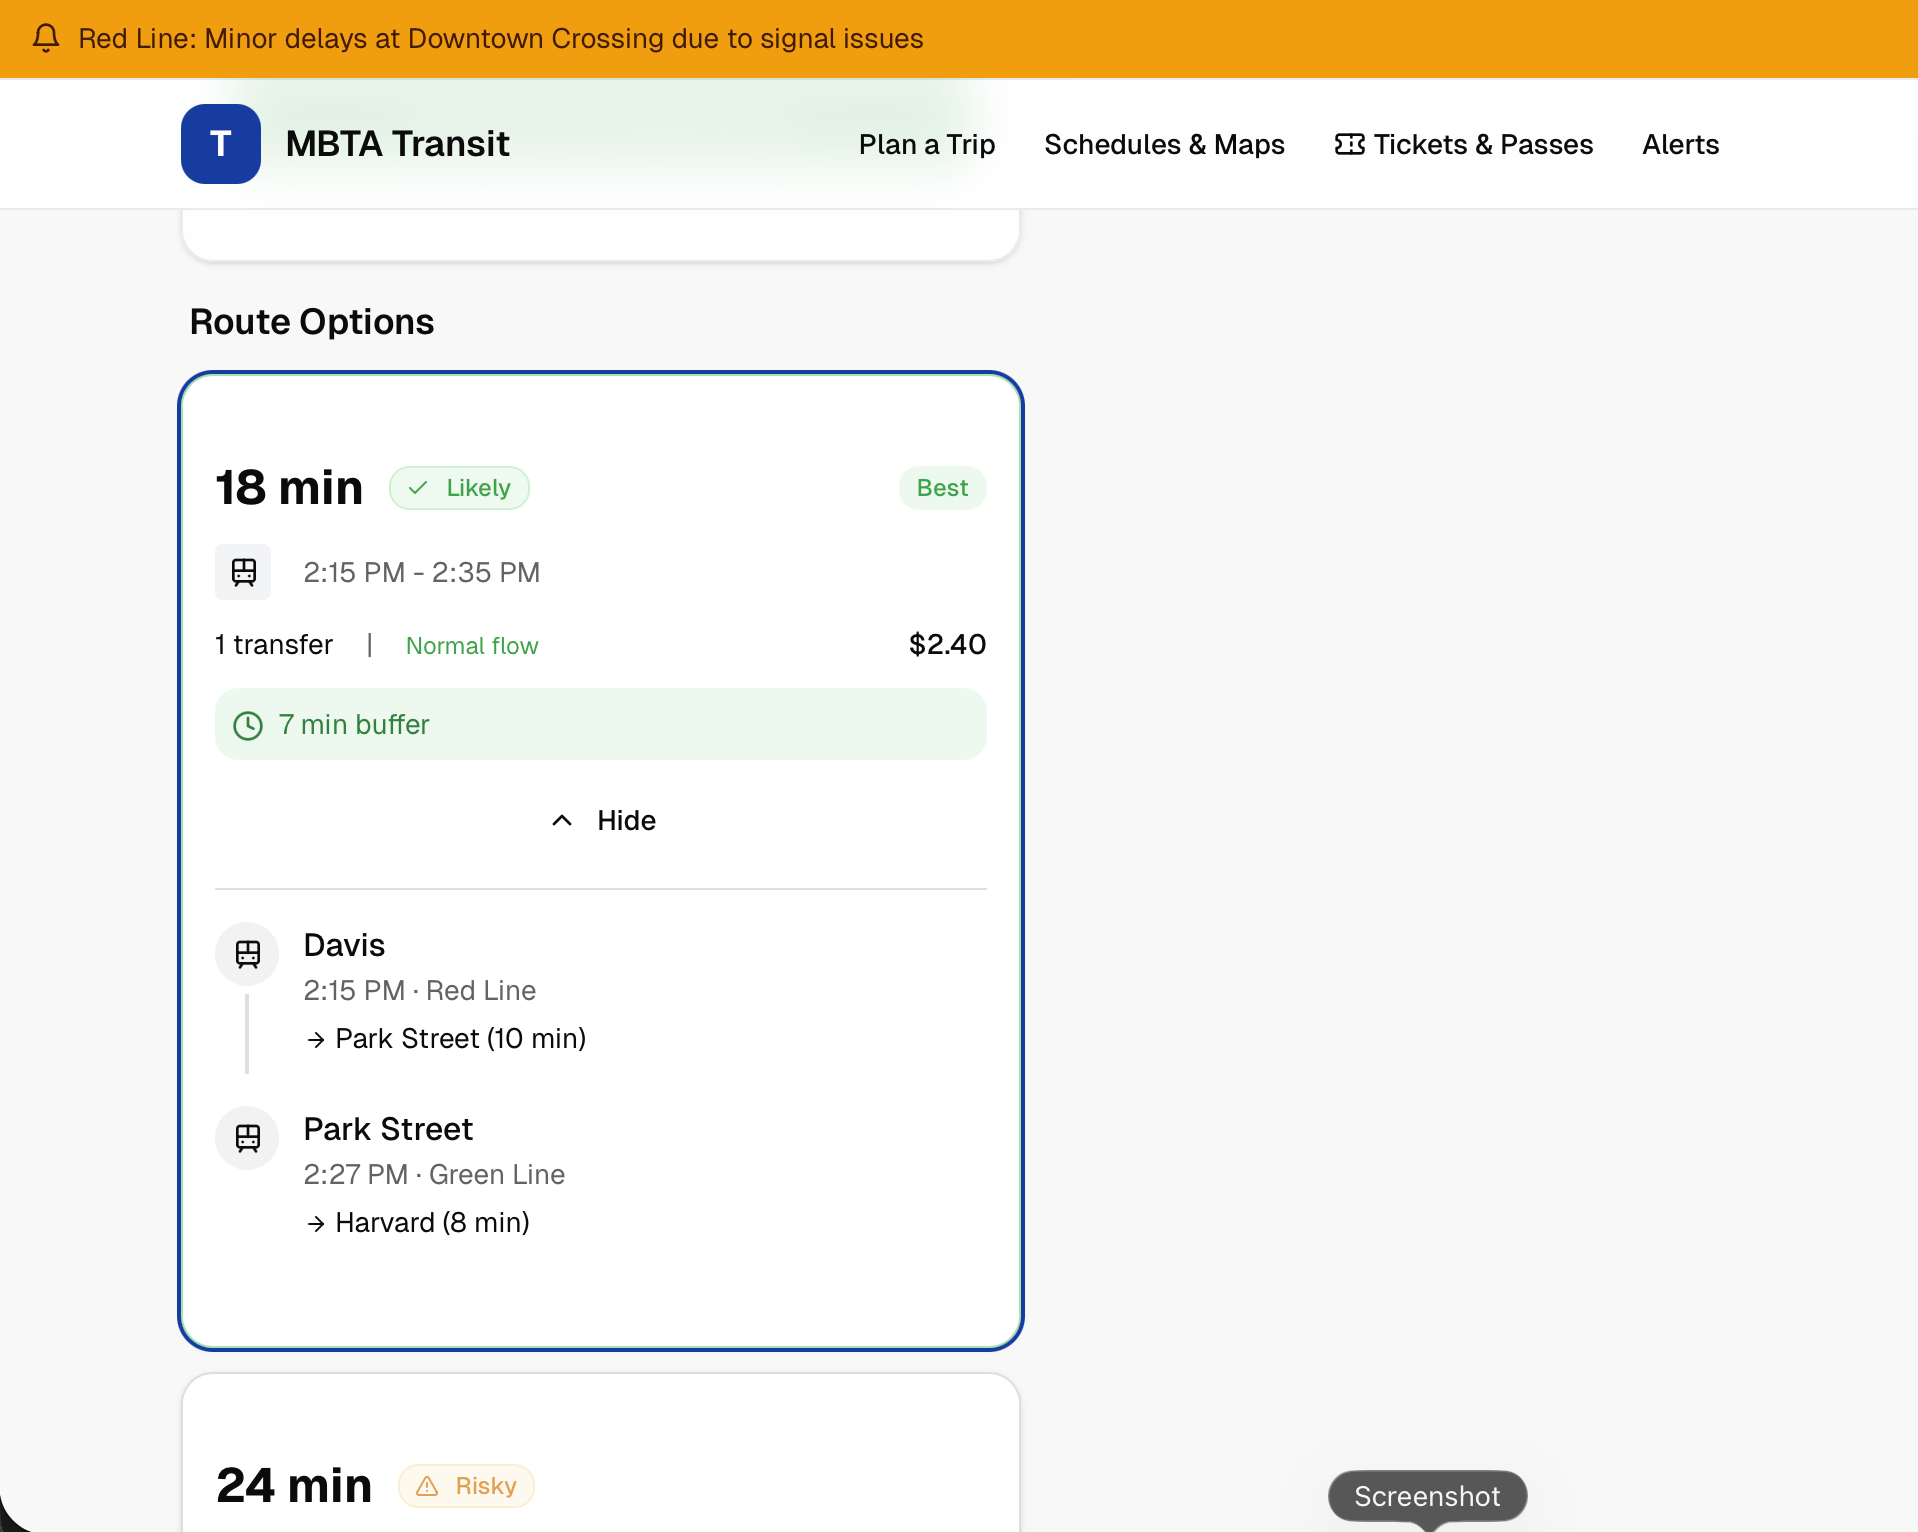1918x1532 pixels.
Task: Click the Park Street station heading
Action: click(x=388, y=1129)
